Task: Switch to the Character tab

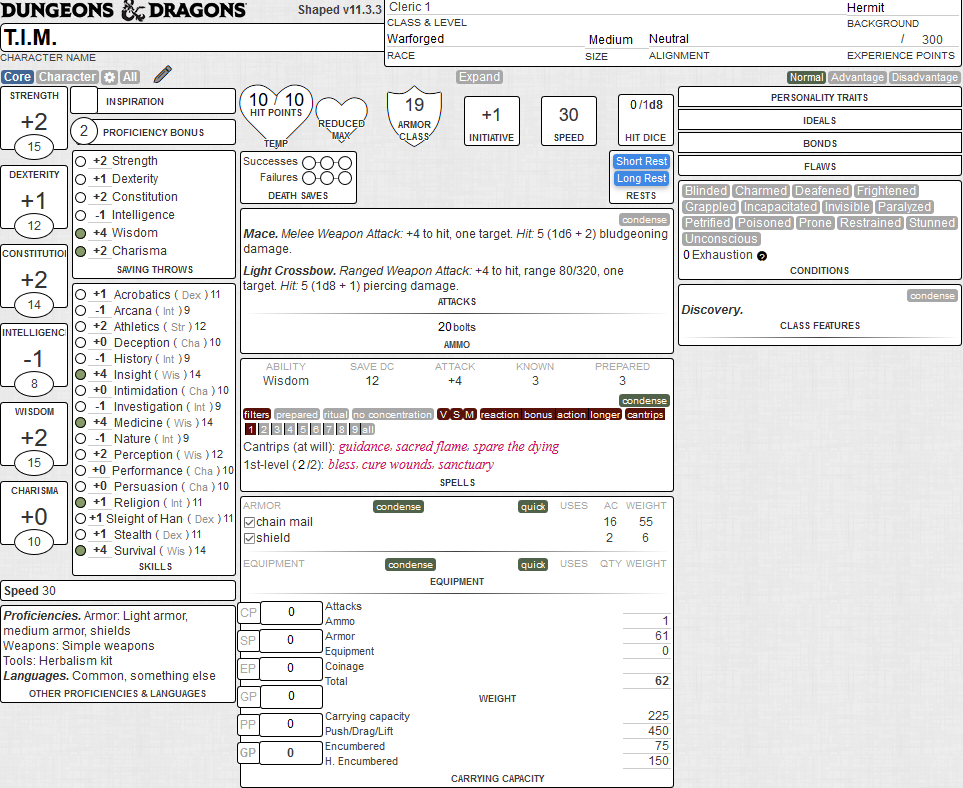Action: coord(67,77)
